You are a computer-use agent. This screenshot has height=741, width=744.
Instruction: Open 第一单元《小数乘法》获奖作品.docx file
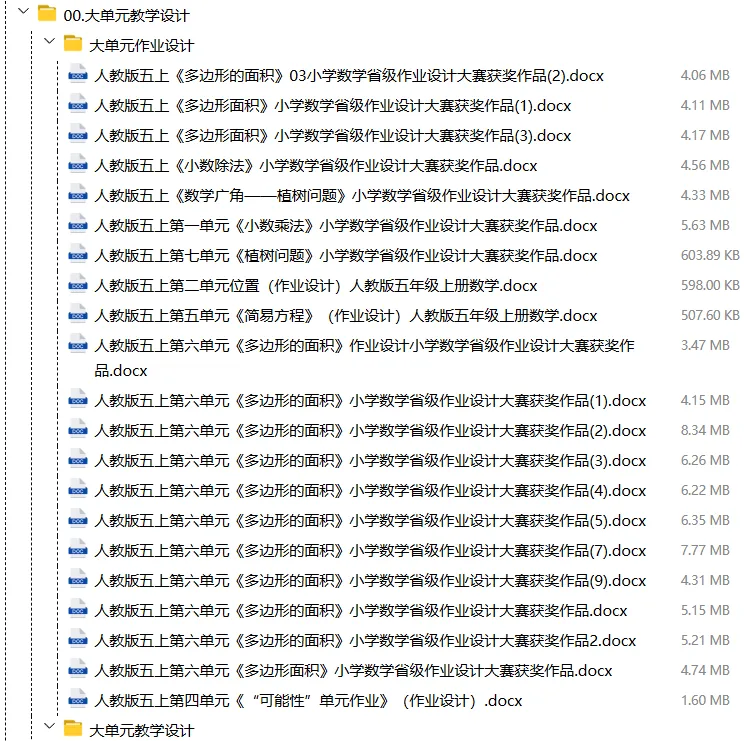click(345, 226)
